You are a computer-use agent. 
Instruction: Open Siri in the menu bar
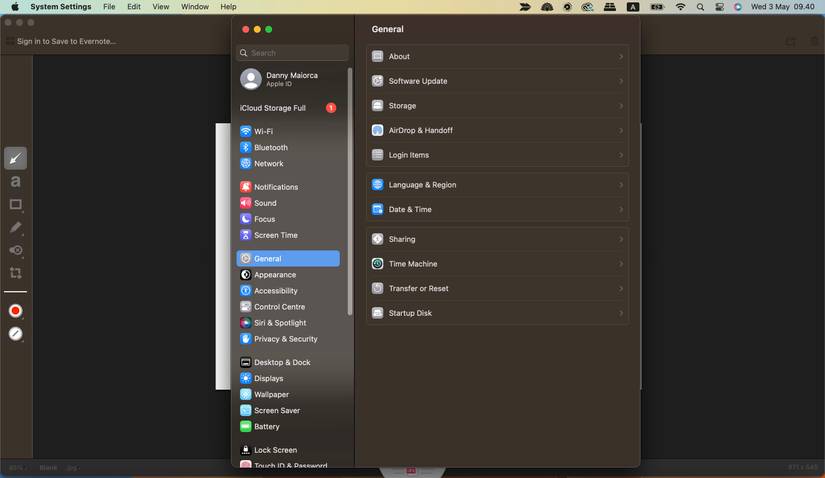(738, 6)
